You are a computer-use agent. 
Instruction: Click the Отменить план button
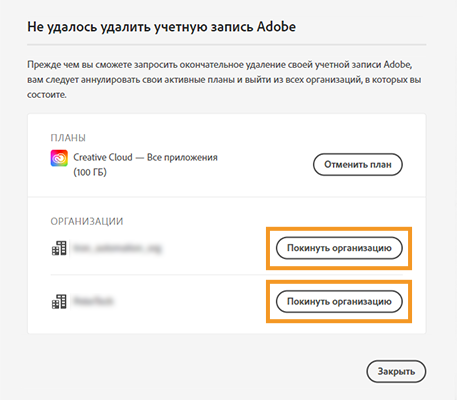358,164
